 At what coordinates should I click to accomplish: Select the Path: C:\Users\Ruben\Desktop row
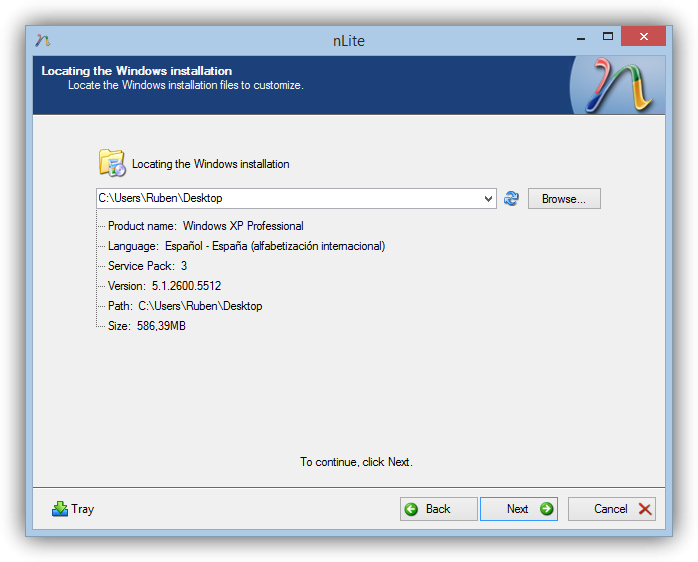[x=185, y=306]
